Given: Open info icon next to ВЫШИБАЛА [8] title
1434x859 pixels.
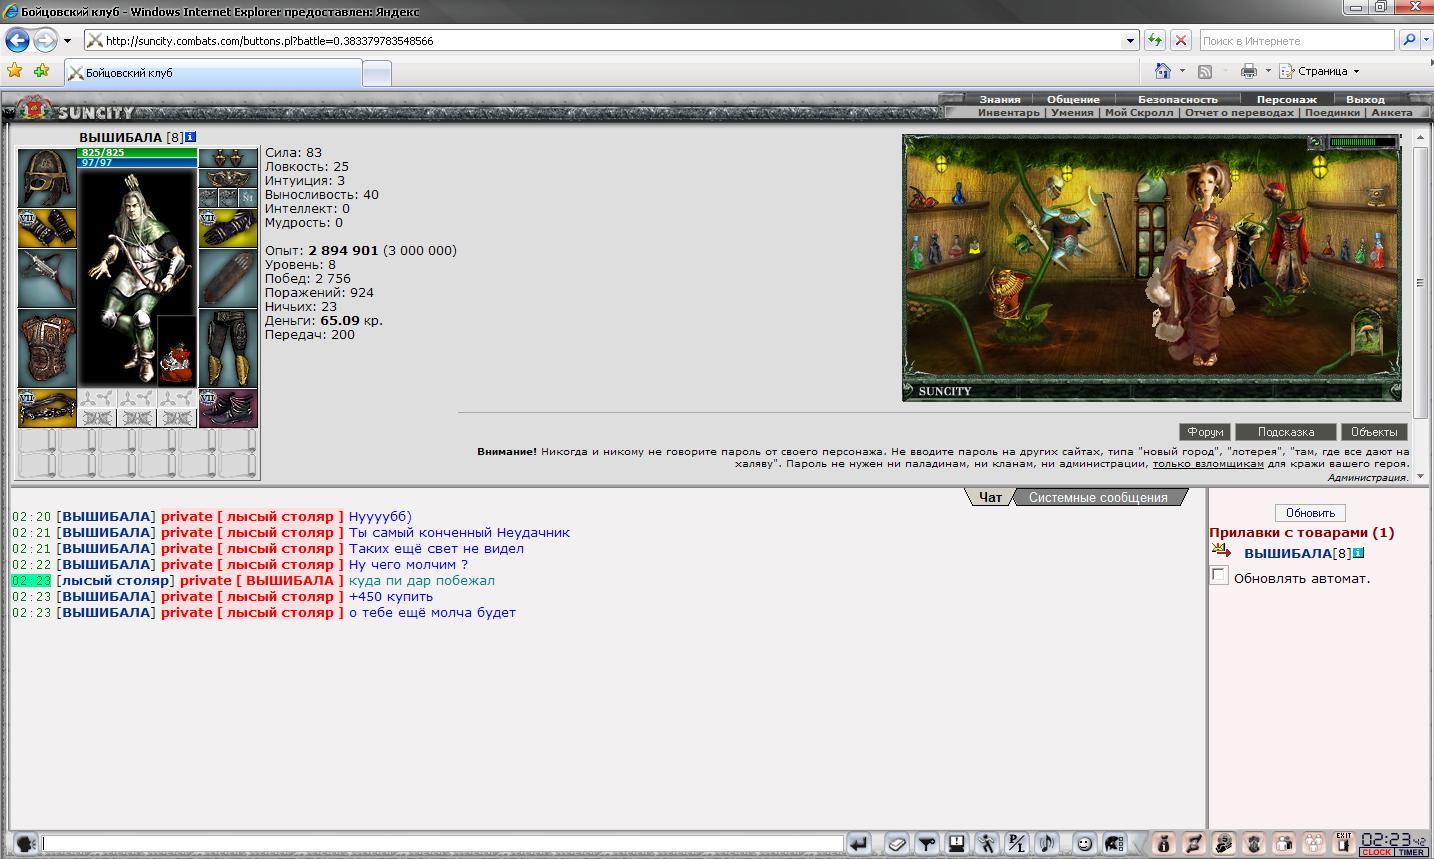Looking at the screenshot, I should [x=191, y=137].
